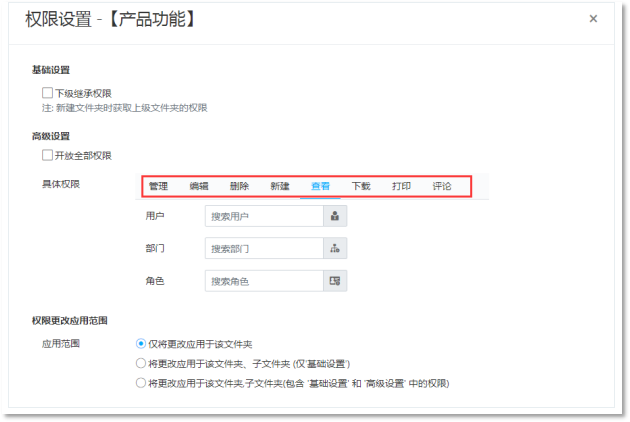Select the 评论 permission tab
The image size is (630, 422).
pos(442,186)
